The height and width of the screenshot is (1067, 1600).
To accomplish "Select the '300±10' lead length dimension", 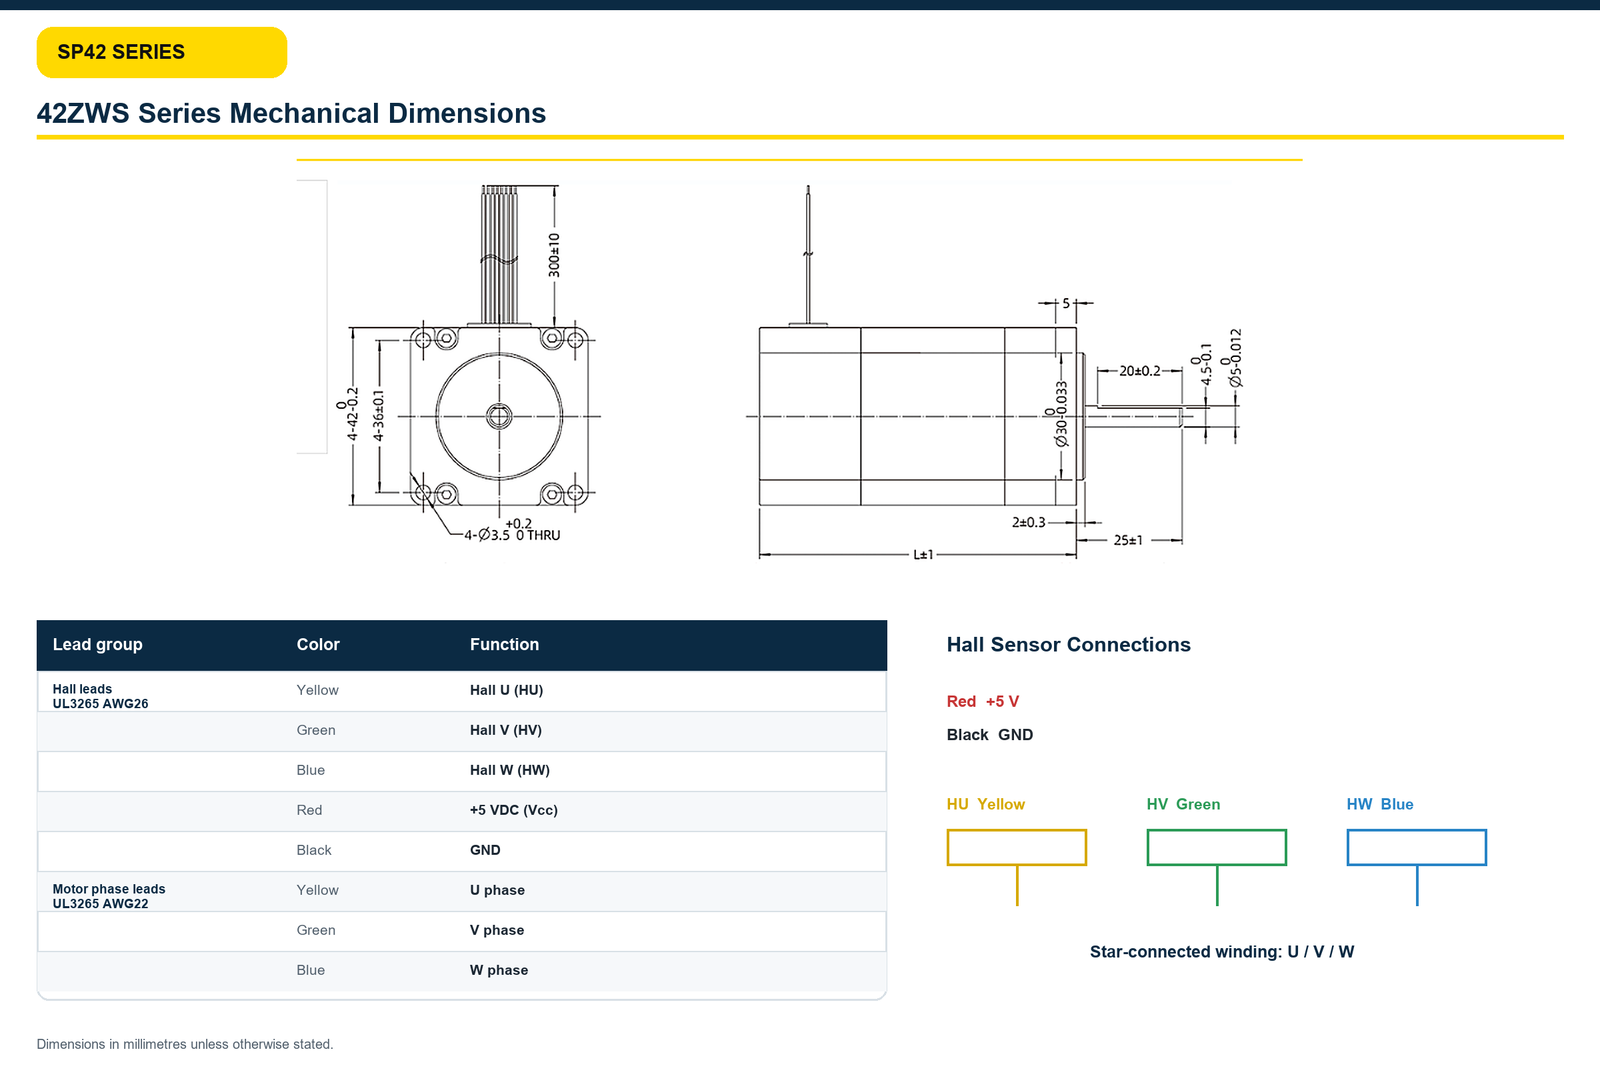I will [x=554, y=255].
